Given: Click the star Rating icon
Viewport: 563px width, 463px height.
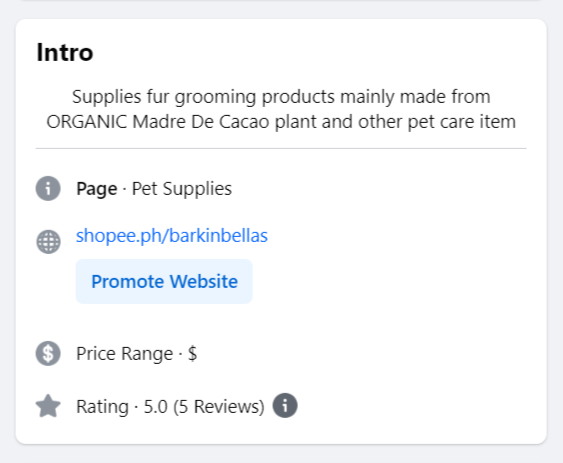Looking at the screenshot, I should point(48,406).
